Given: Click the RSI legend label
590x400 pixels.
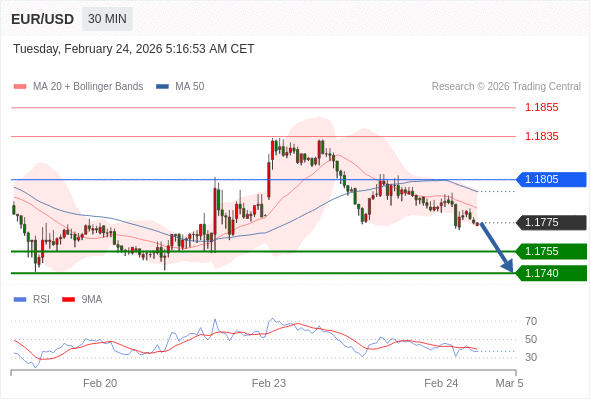Looking at the screenshot, I should coord(41,300).
